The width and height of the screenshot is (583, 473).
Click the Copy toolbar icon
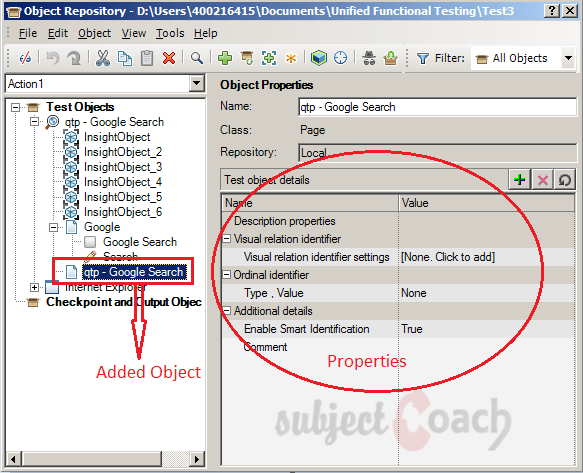click(x=125, y=58)
